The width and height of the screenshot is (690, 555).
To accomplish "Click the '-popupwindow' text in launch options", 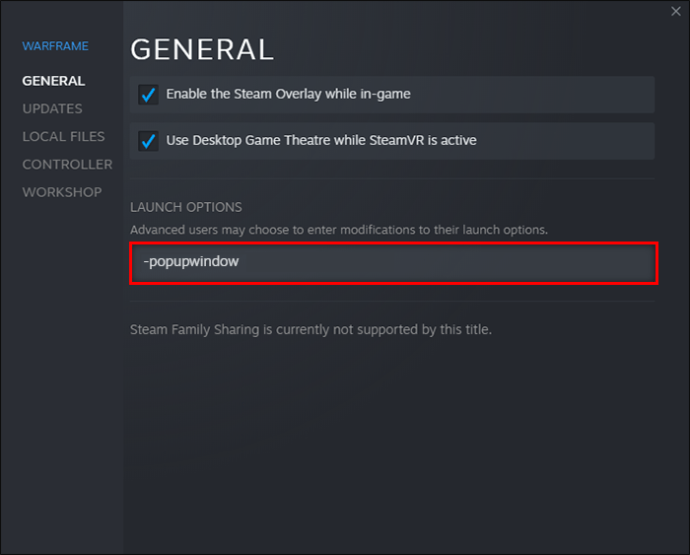I will [x=191, y=262].
